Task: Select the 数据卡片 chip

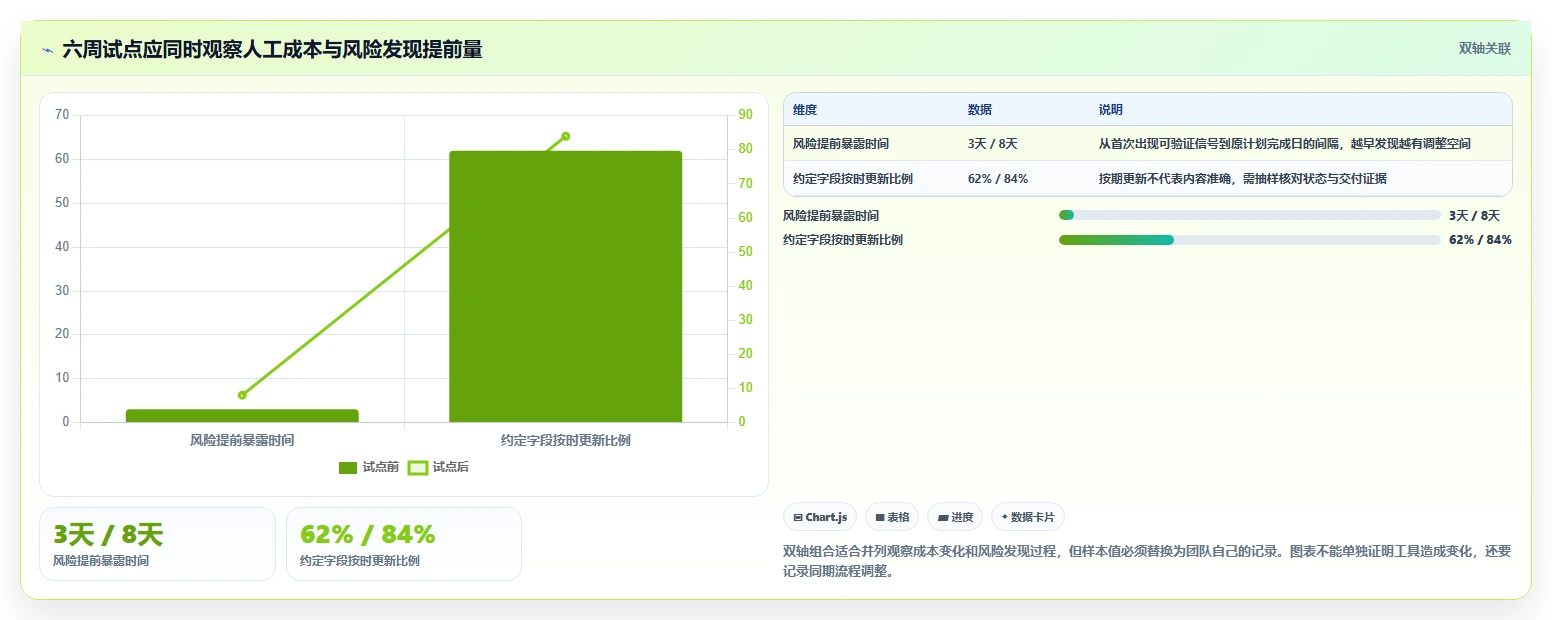Action: click(1027, 517)
